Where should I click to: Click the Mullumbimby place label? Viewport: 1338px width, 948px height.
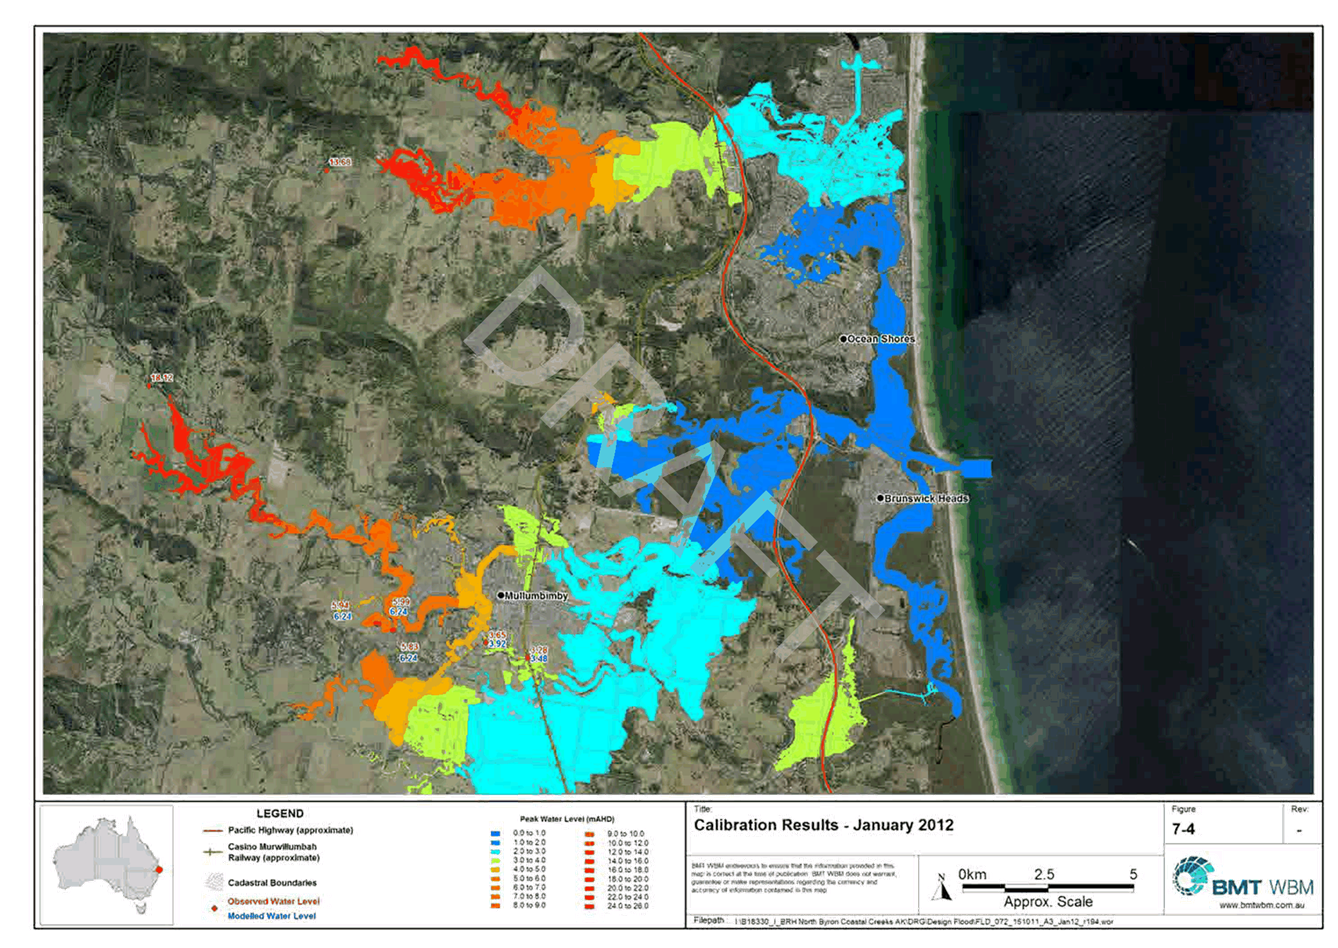pos(536,596)
